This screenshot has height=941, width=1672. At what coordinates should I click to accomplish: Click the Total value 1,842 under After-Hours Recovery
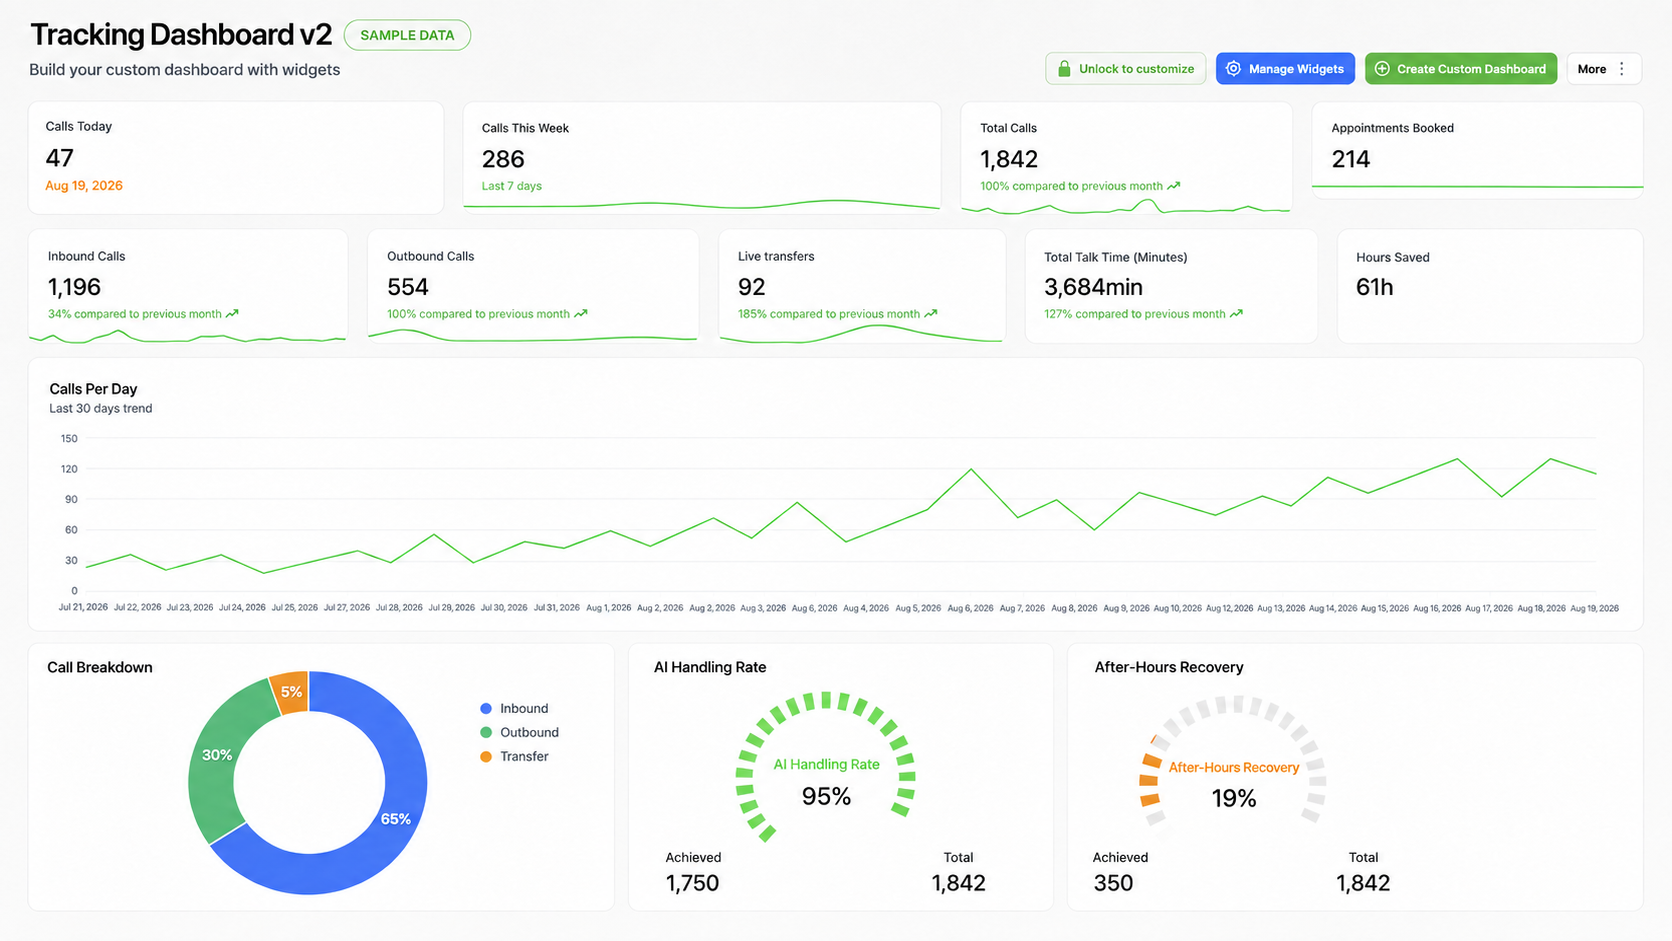pyautogui.click(x=1363, y=883)
